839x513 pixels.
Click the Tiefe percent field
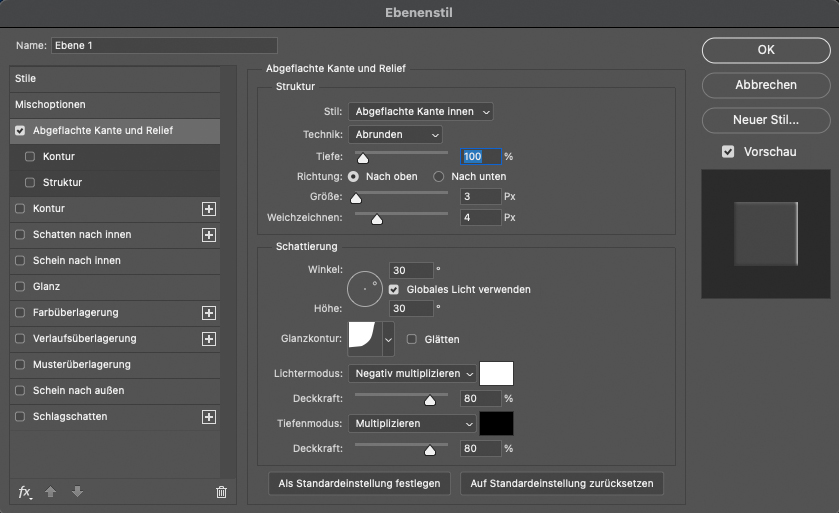[x=480, y=157]
